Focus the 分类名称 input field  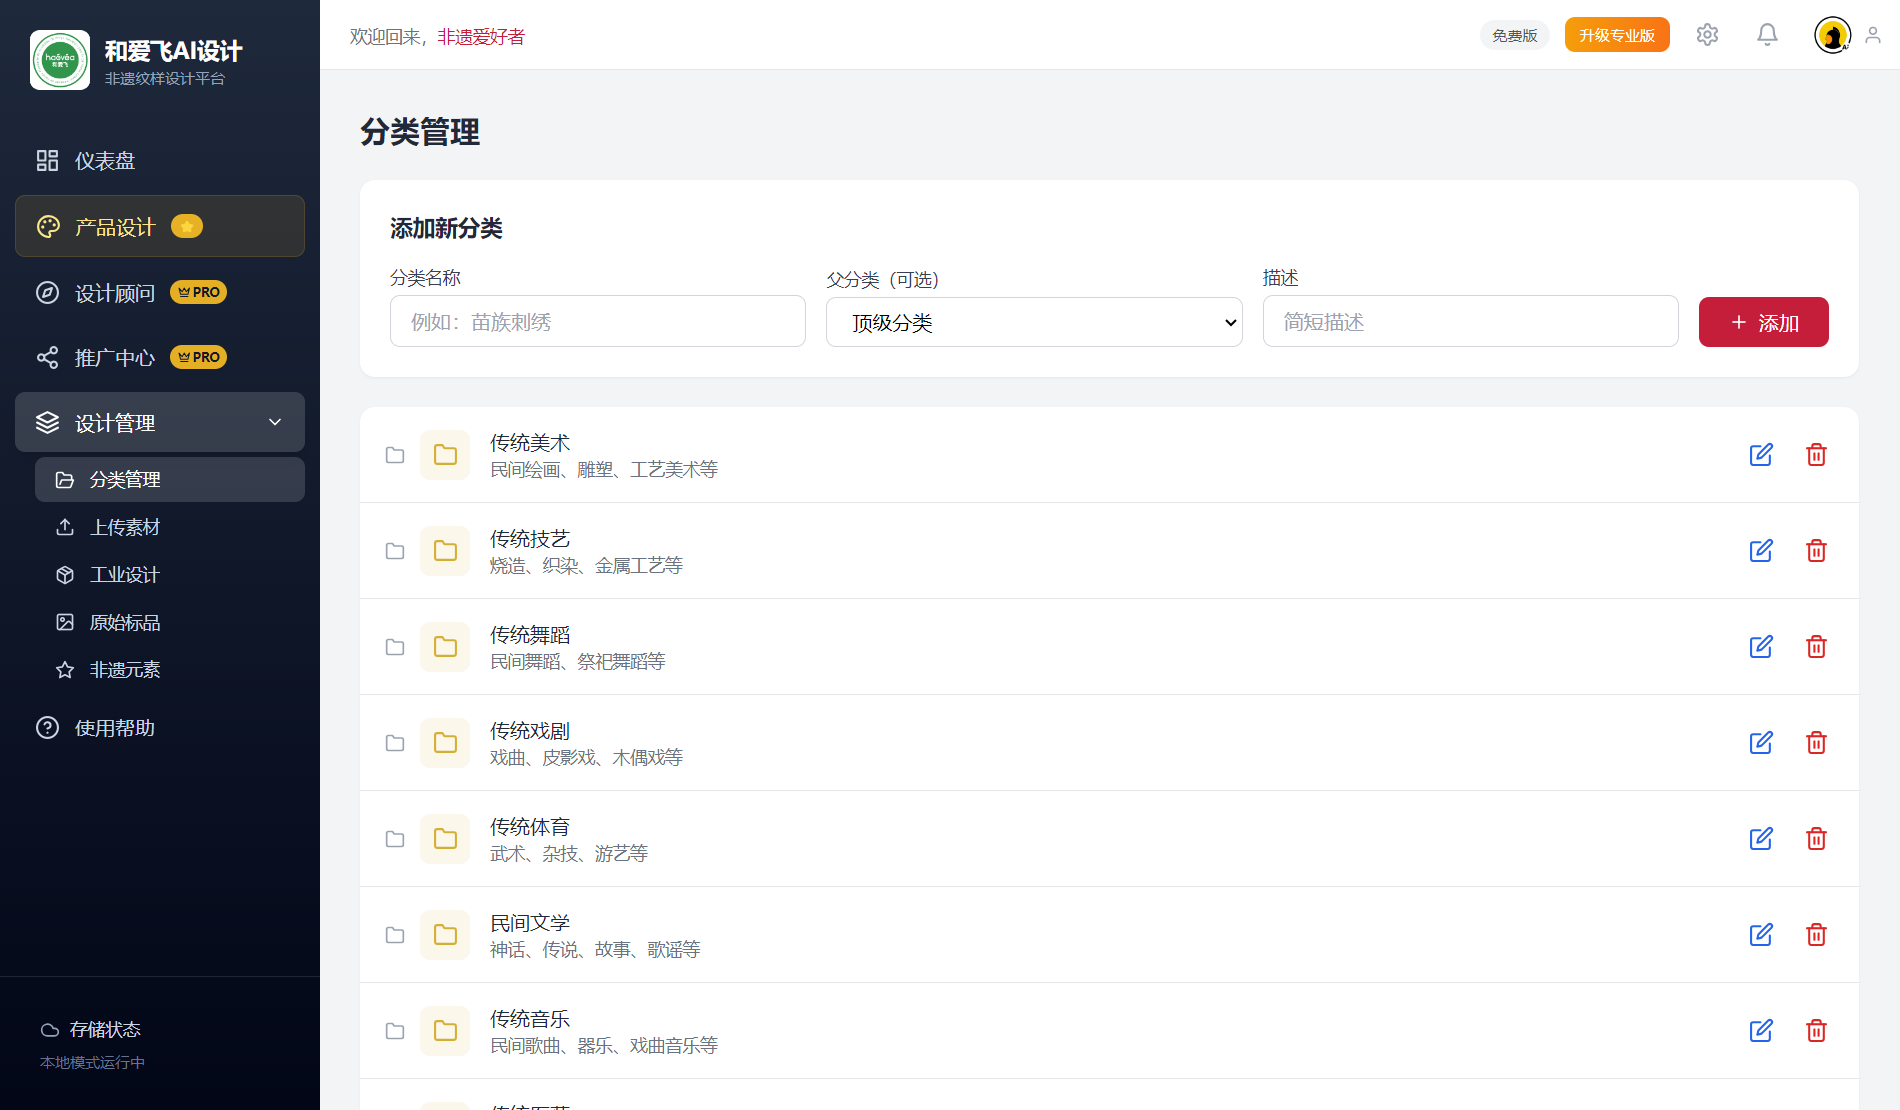[597, 321]
